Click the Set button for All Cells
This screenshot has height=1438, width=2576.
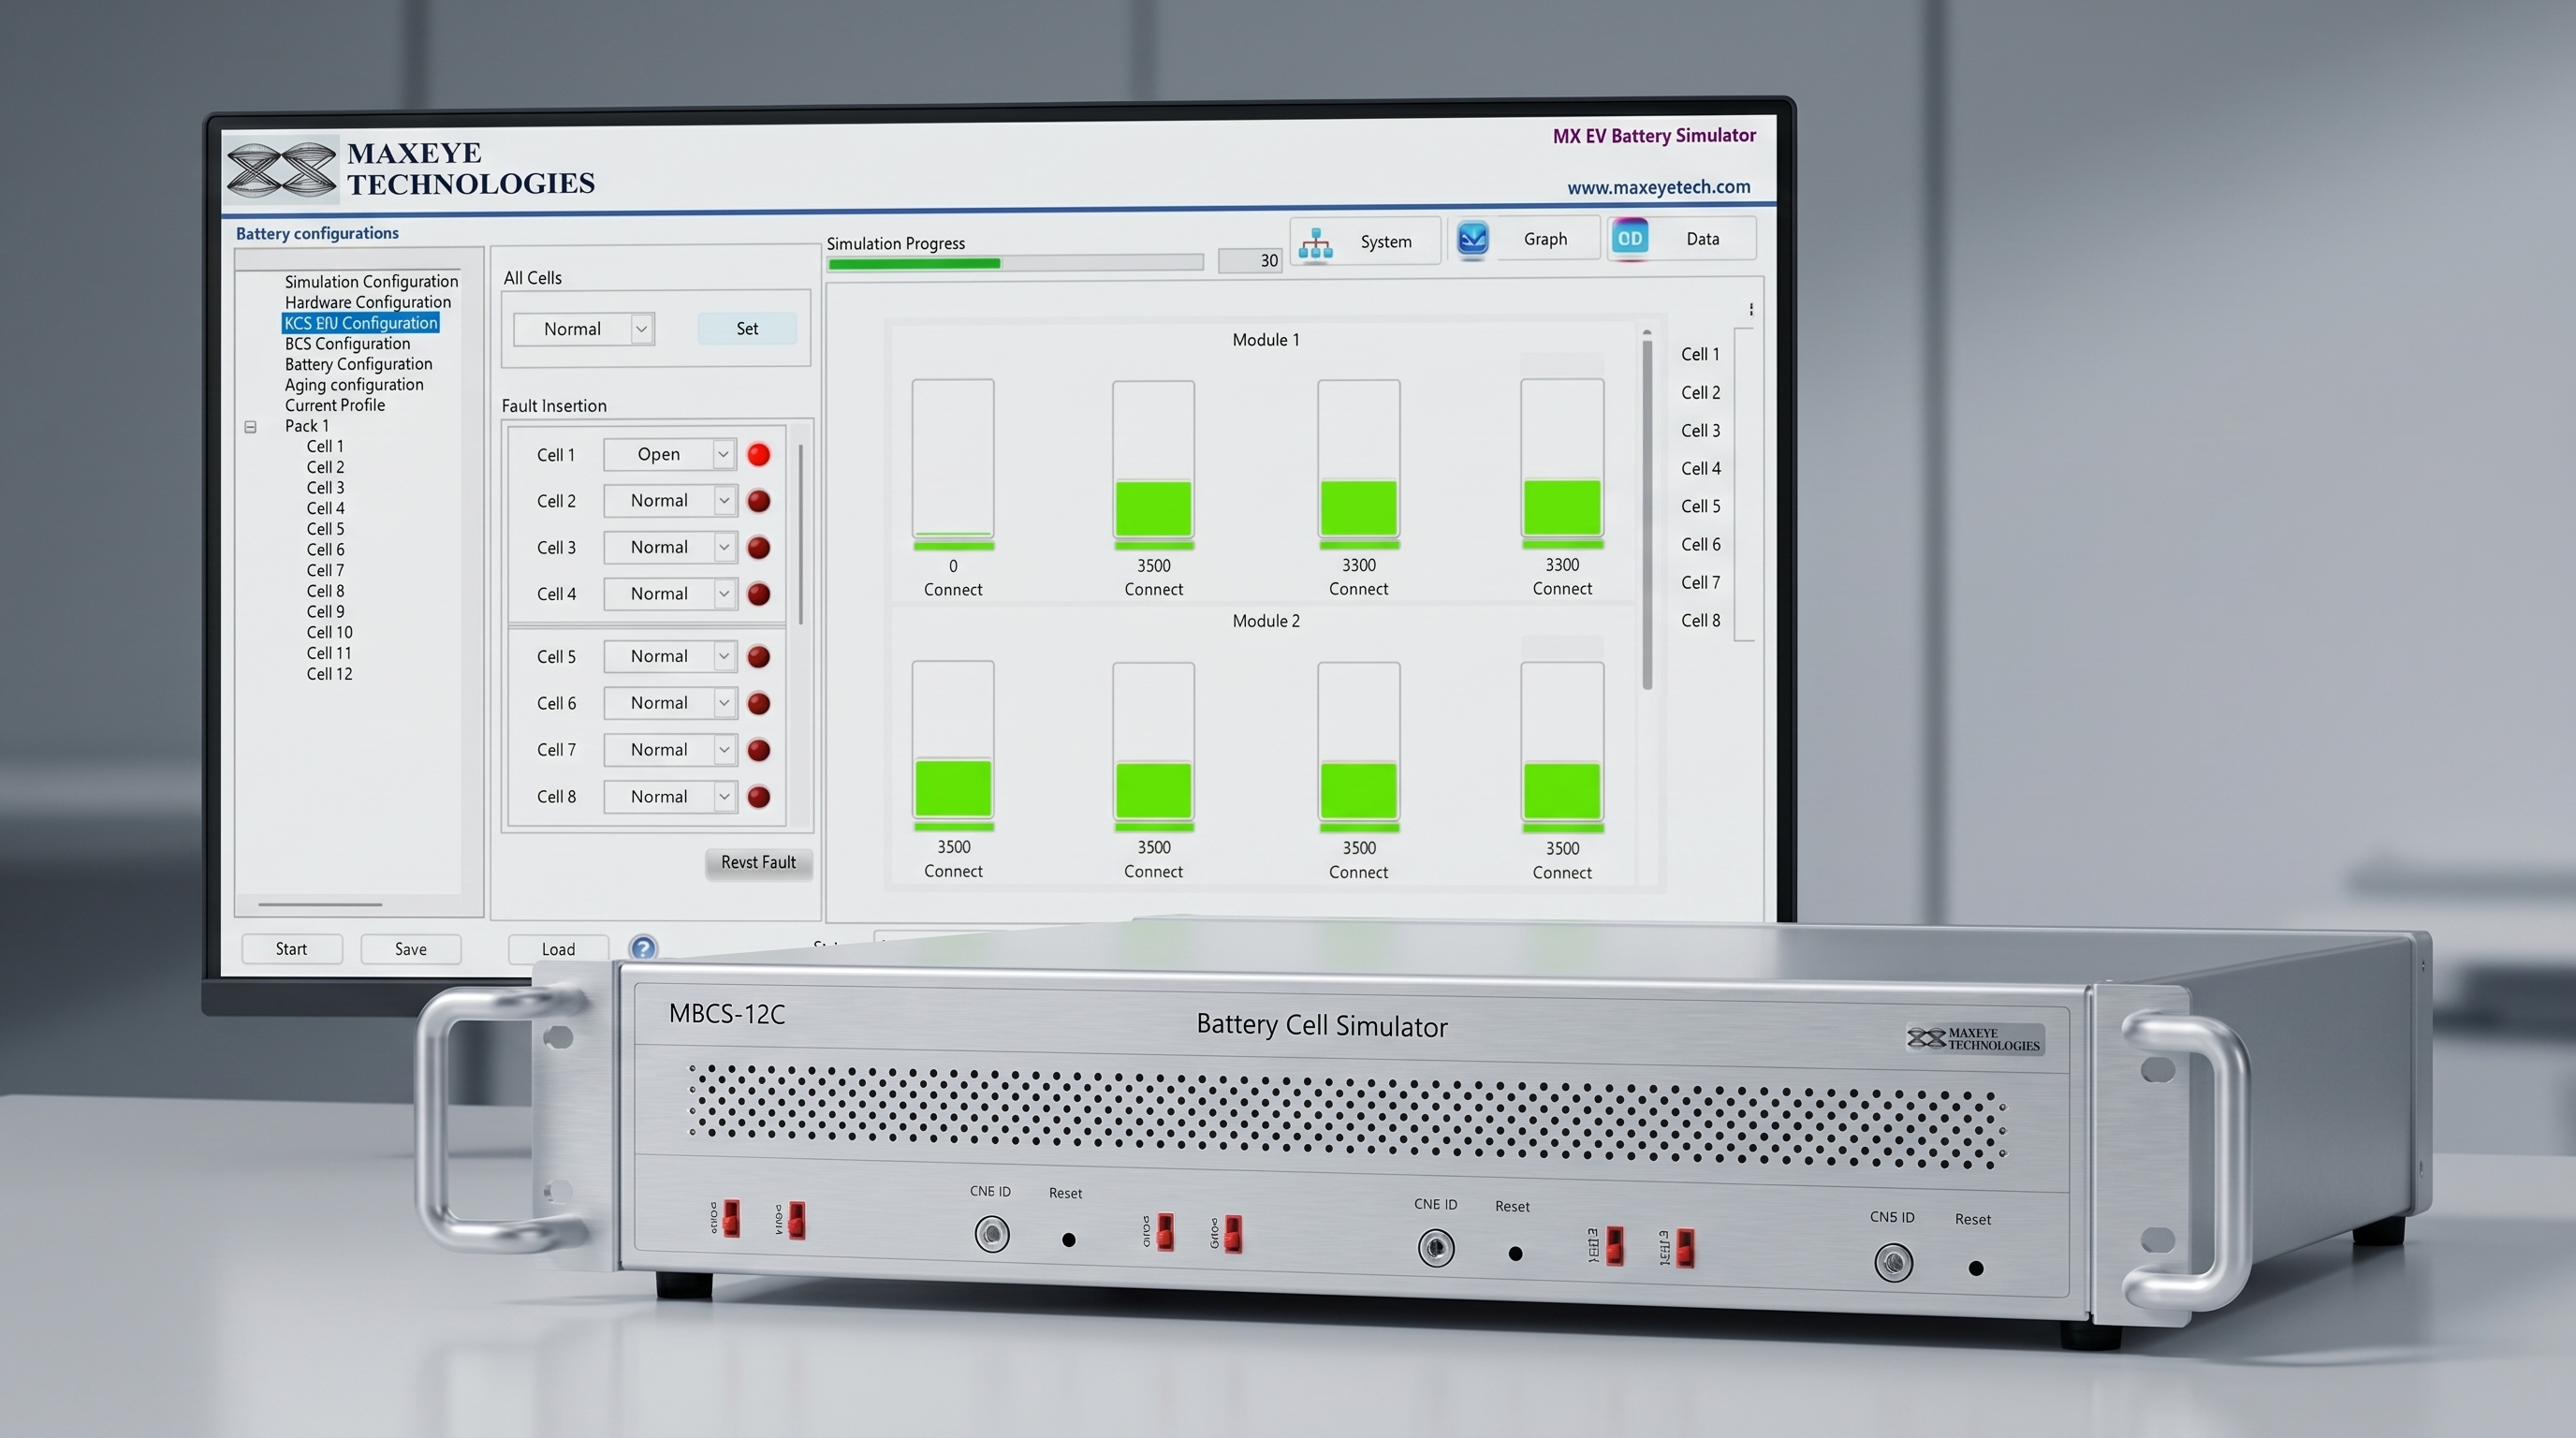point(747,329)
